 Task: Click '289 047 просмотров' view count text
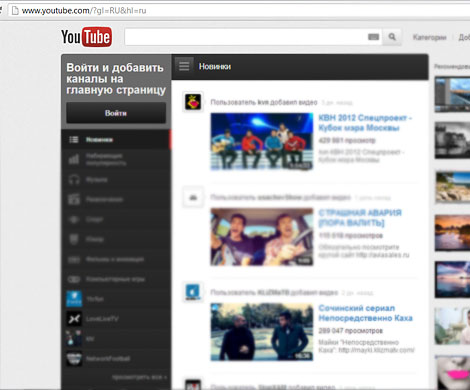351,331
